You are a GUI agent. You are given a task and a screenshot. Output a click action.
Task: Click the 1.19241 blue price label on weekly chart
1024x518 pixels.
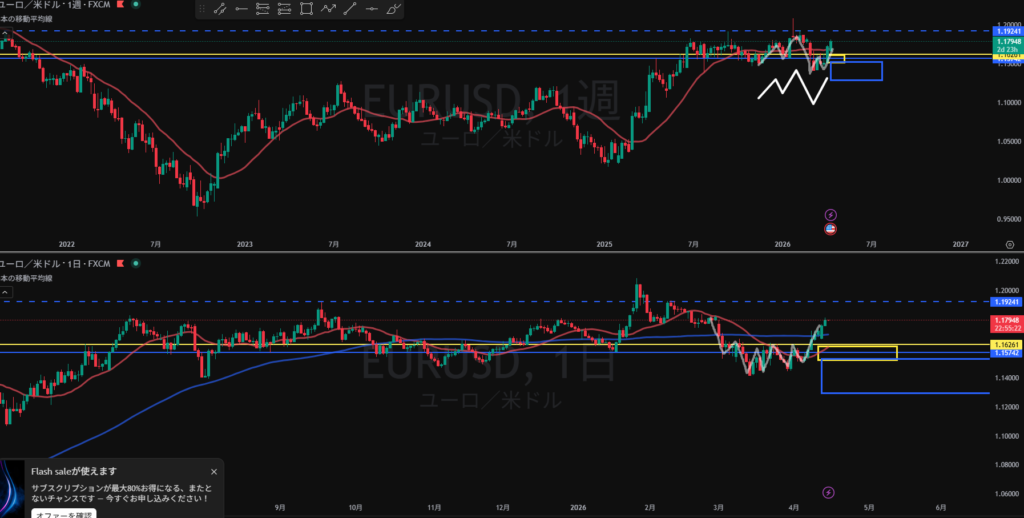[x=1006, y=32]
